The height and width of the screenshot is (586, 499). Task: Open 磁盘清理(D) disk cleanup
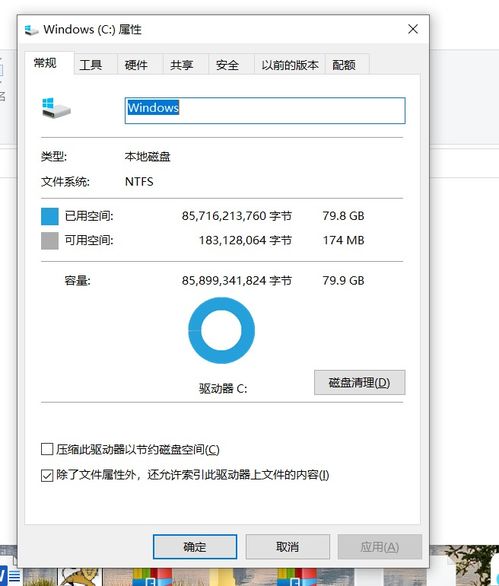360,382
